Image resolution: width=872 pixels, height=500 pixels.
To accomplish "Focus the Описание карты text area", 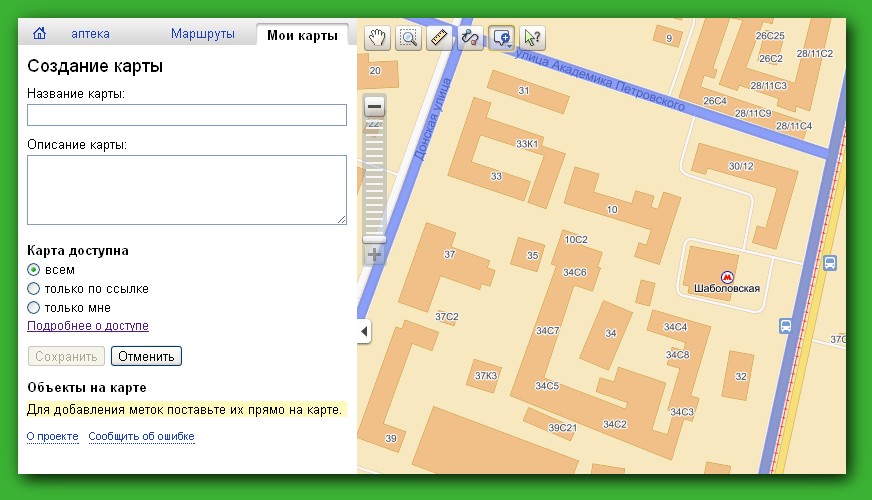I will tap(187, 190).
